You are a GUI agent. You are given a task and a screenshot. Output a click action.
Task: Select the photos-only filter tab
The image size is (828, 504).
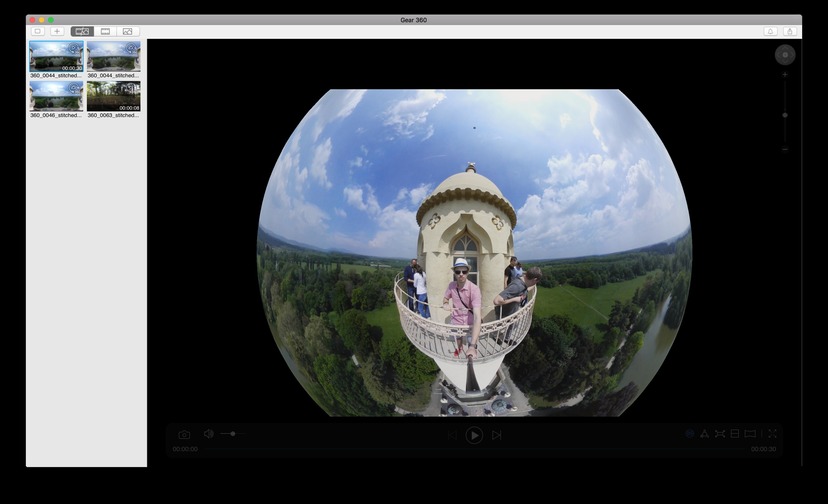click(128, 32)
